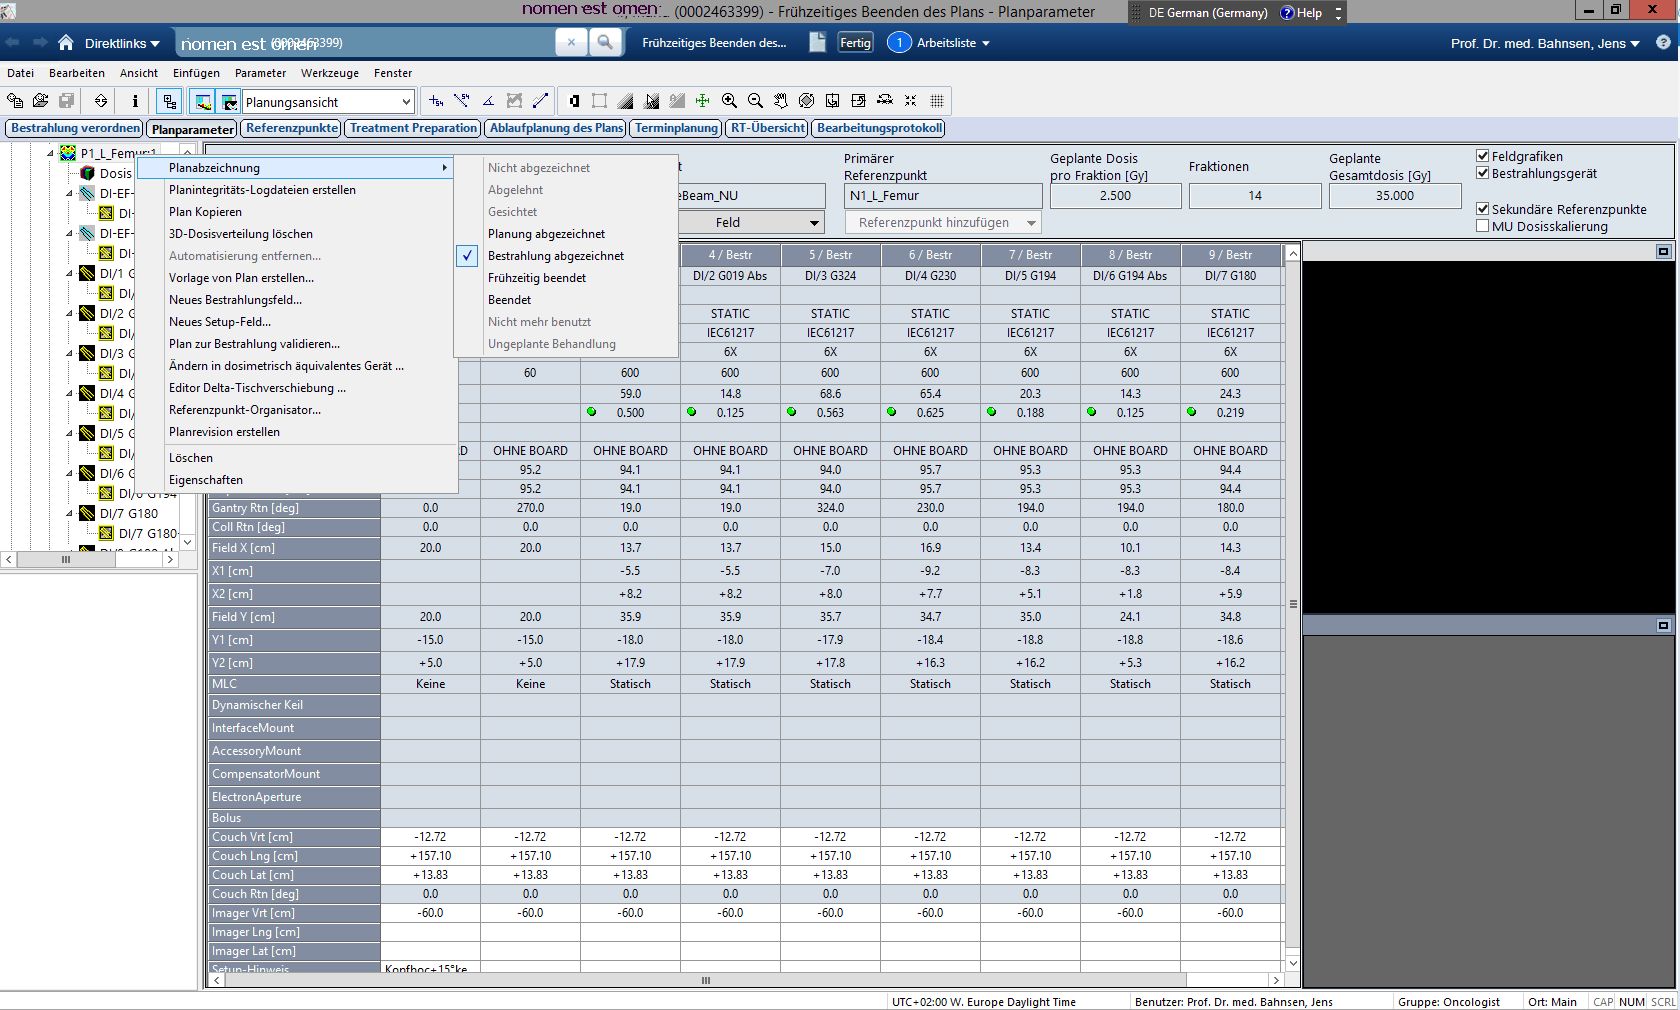Viewport: 1680px width, 1010px height.
Task: Select the pan hand tool
Action: (781, 101)
